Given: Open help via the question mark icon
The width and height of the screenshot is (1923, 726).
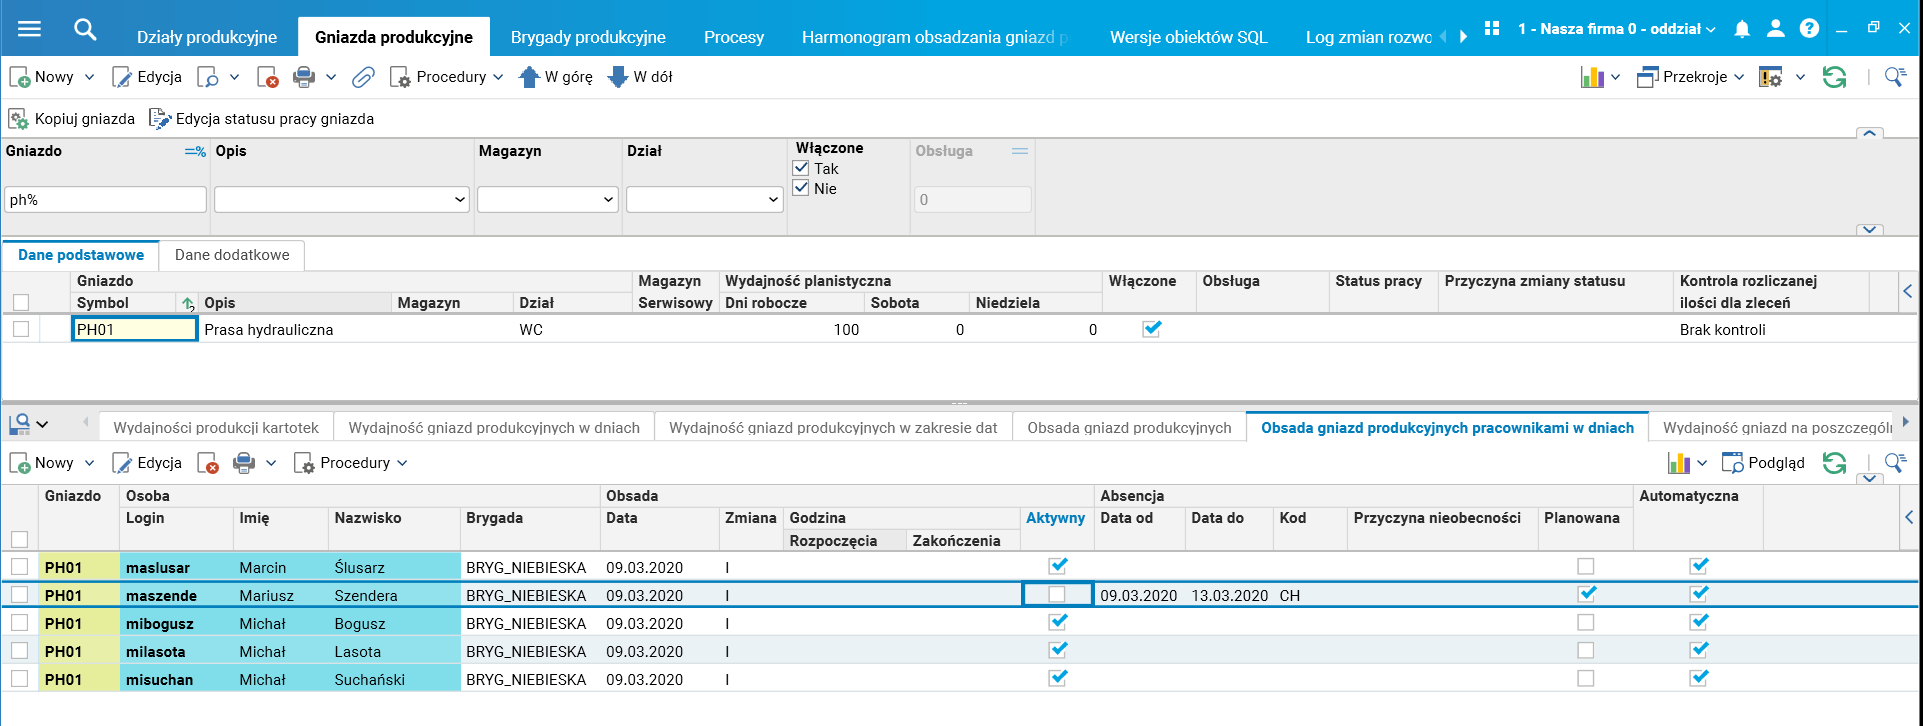Looking at the screenshot, I should (x=1809, y=29).
